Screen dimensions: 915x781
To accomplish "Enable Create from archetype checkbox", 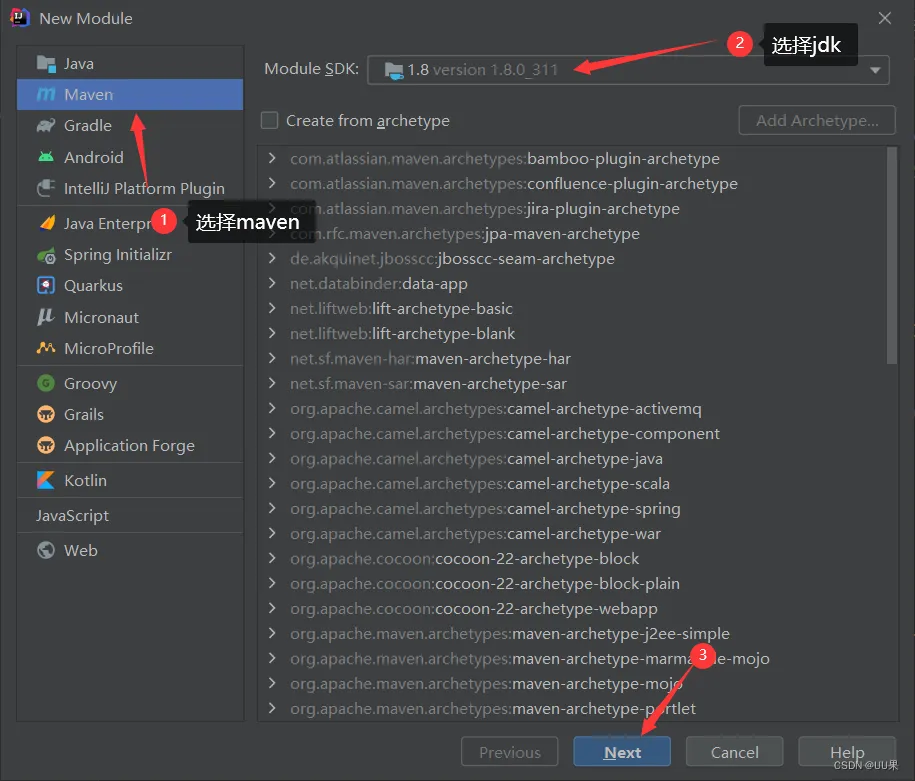I will coord(269,120).
